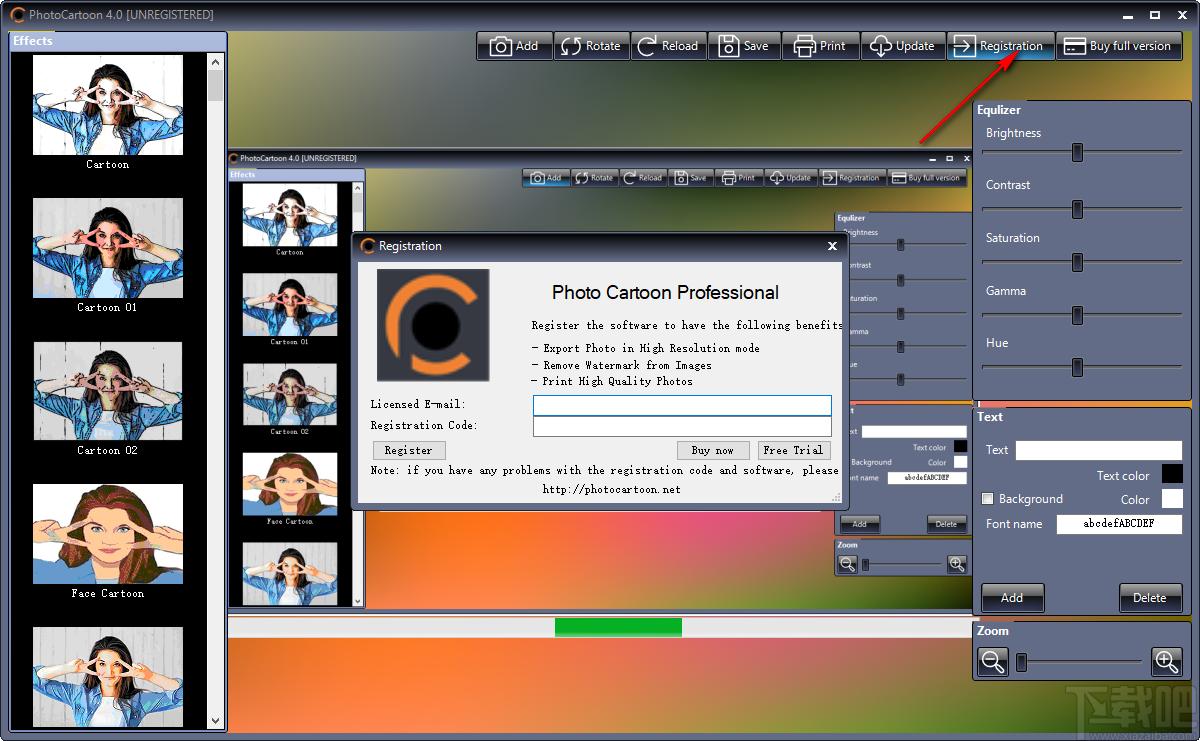Click the green progress bar

(x=618, y=627)
